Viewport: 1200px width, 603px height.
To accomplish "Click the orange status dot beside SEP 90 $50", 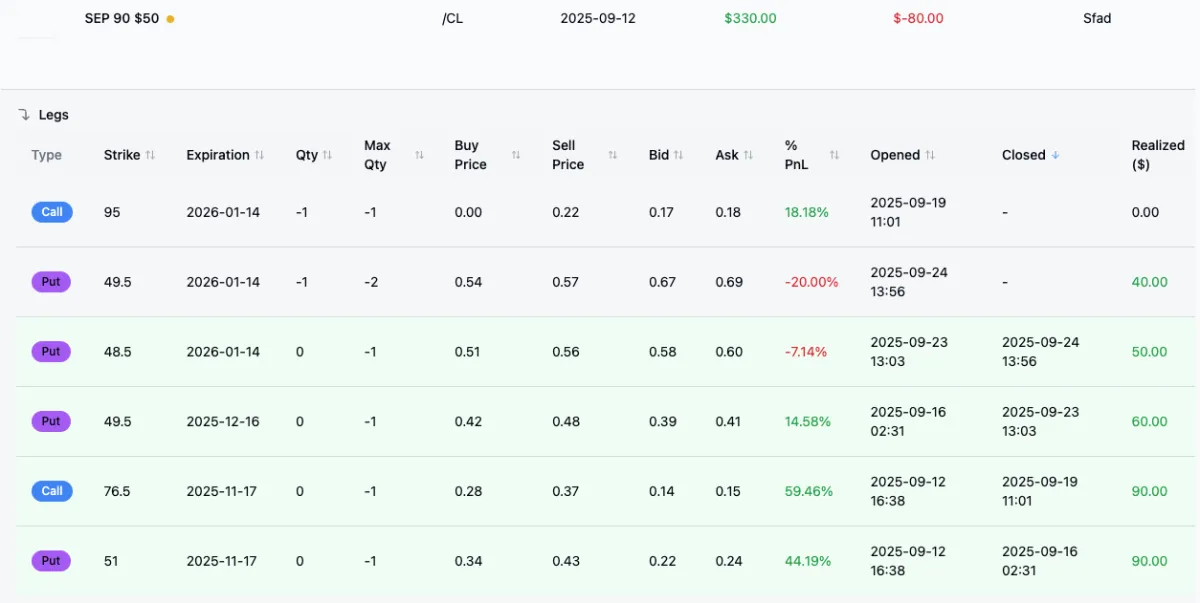I will (170, 19).
